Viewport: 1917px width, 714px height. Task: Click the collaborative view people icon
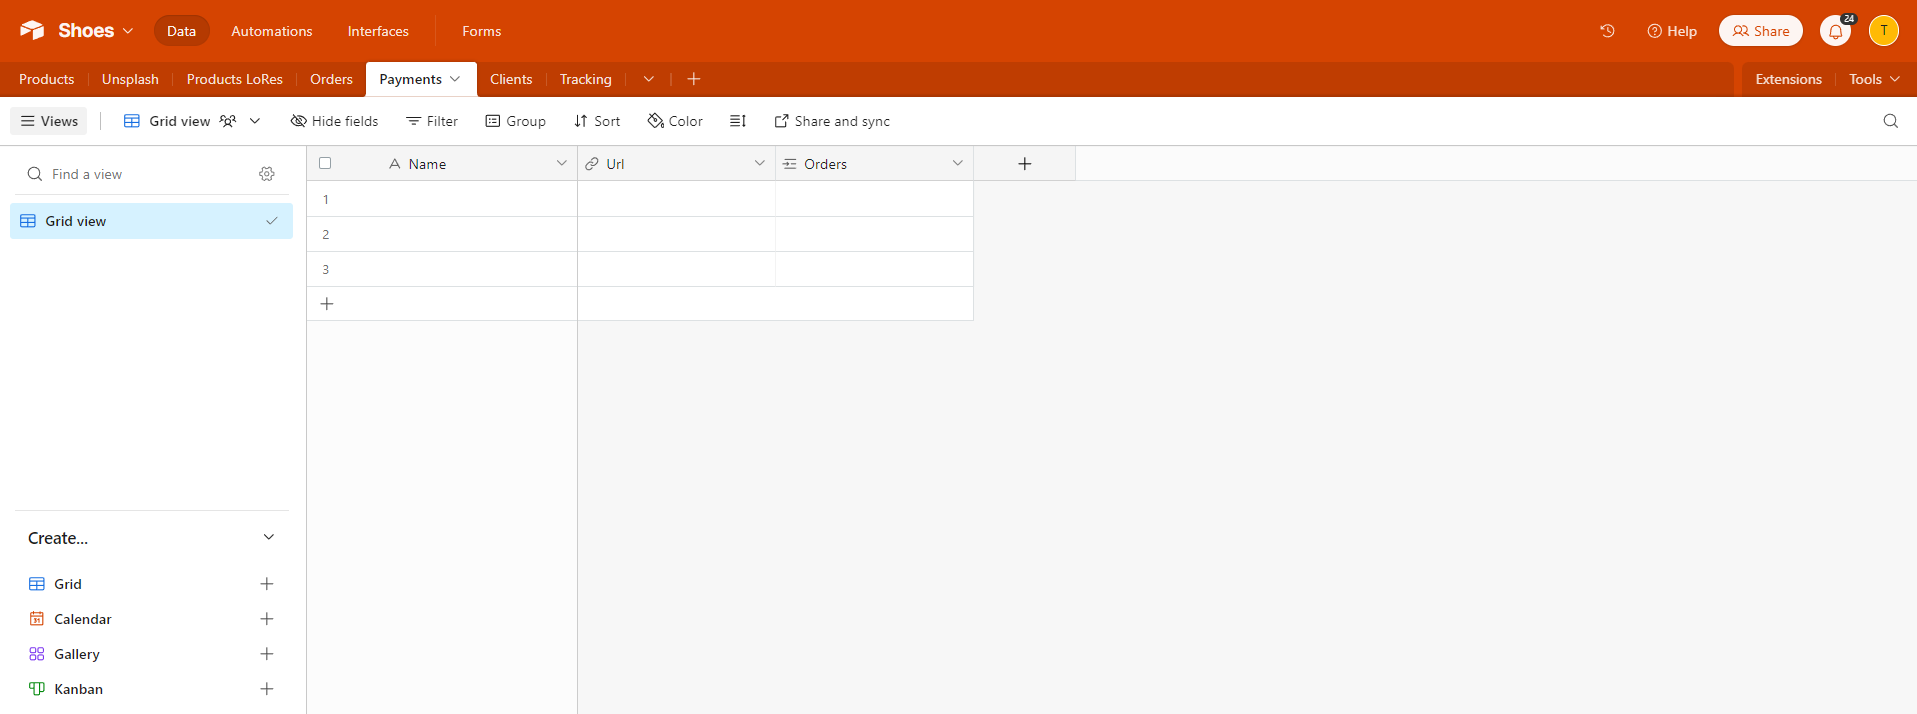click(228, 121)
